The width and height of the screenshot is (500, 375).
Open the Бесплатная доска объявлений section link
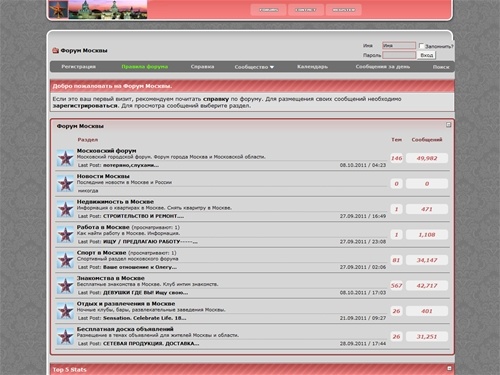[x=125, y=329]
